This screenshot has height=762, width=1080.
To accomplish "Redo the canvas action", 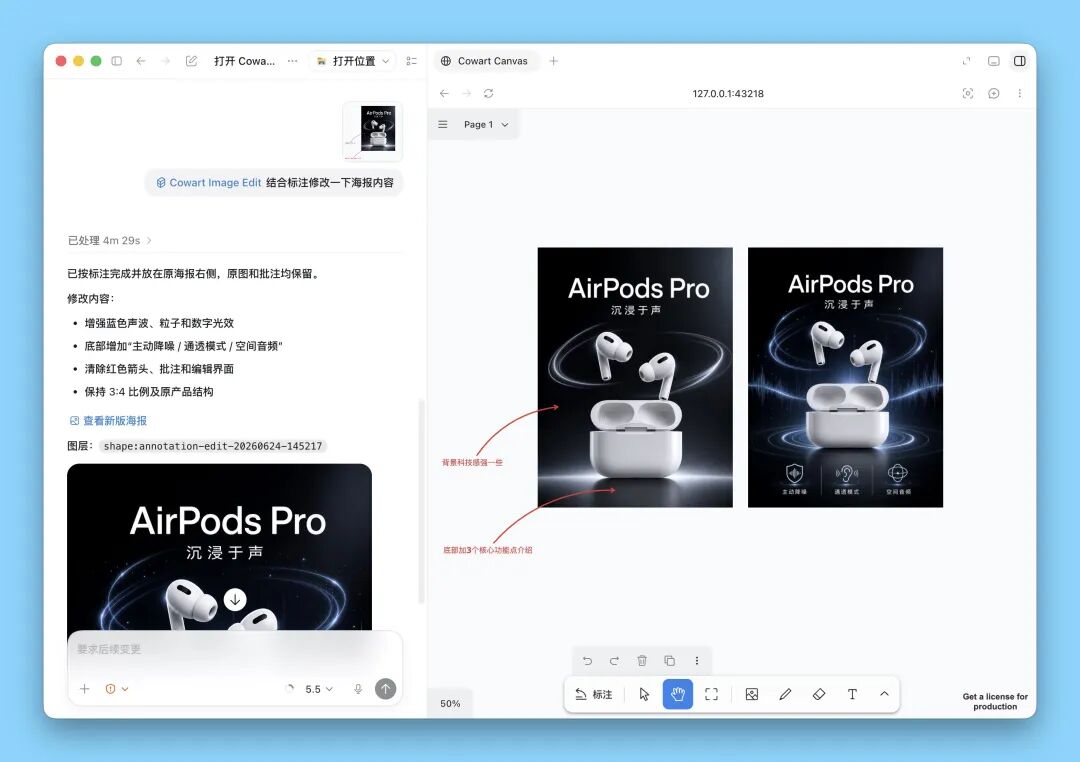I will 614,661.
